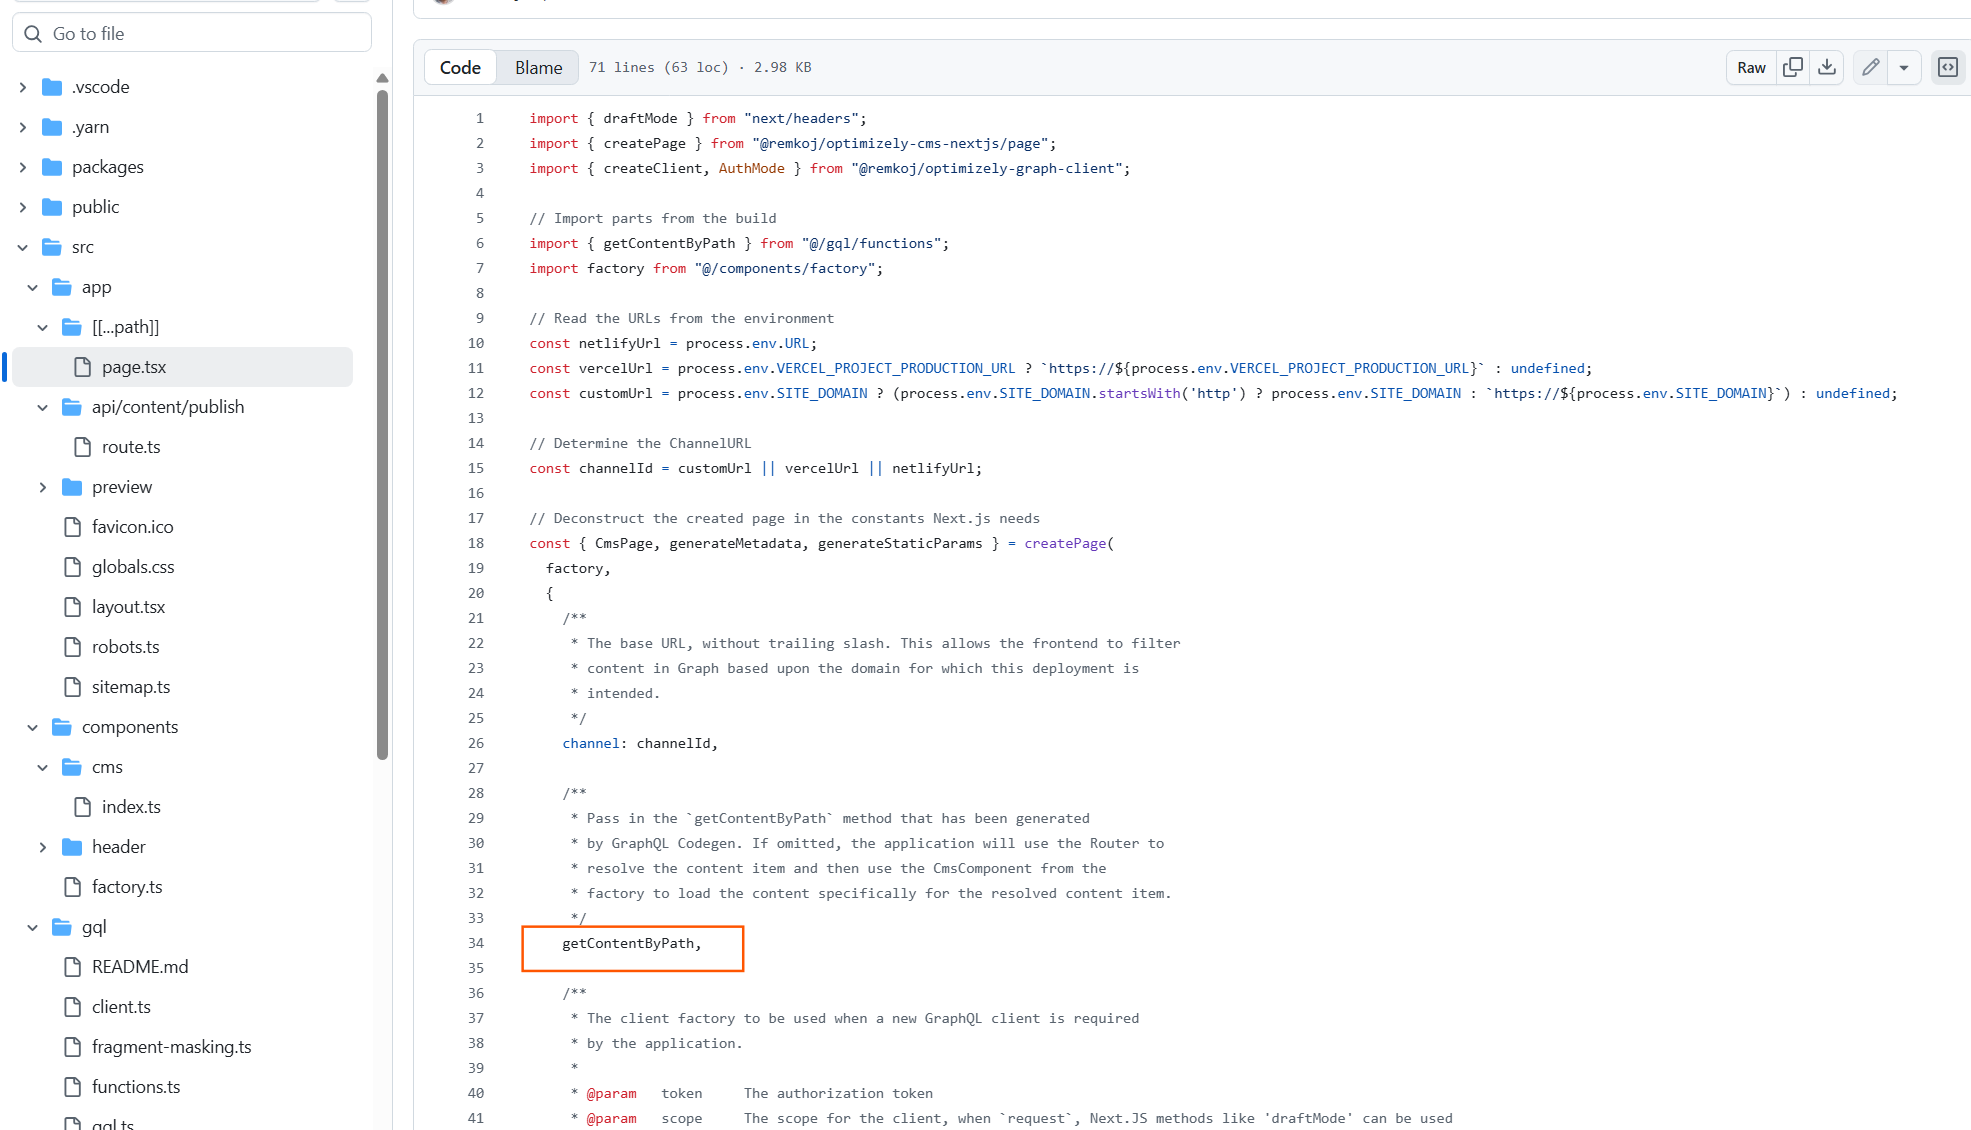The height and width of the screenshot is (1130, 1971).
Task: Click the search icon in Go to file
Action: (33, 34)
